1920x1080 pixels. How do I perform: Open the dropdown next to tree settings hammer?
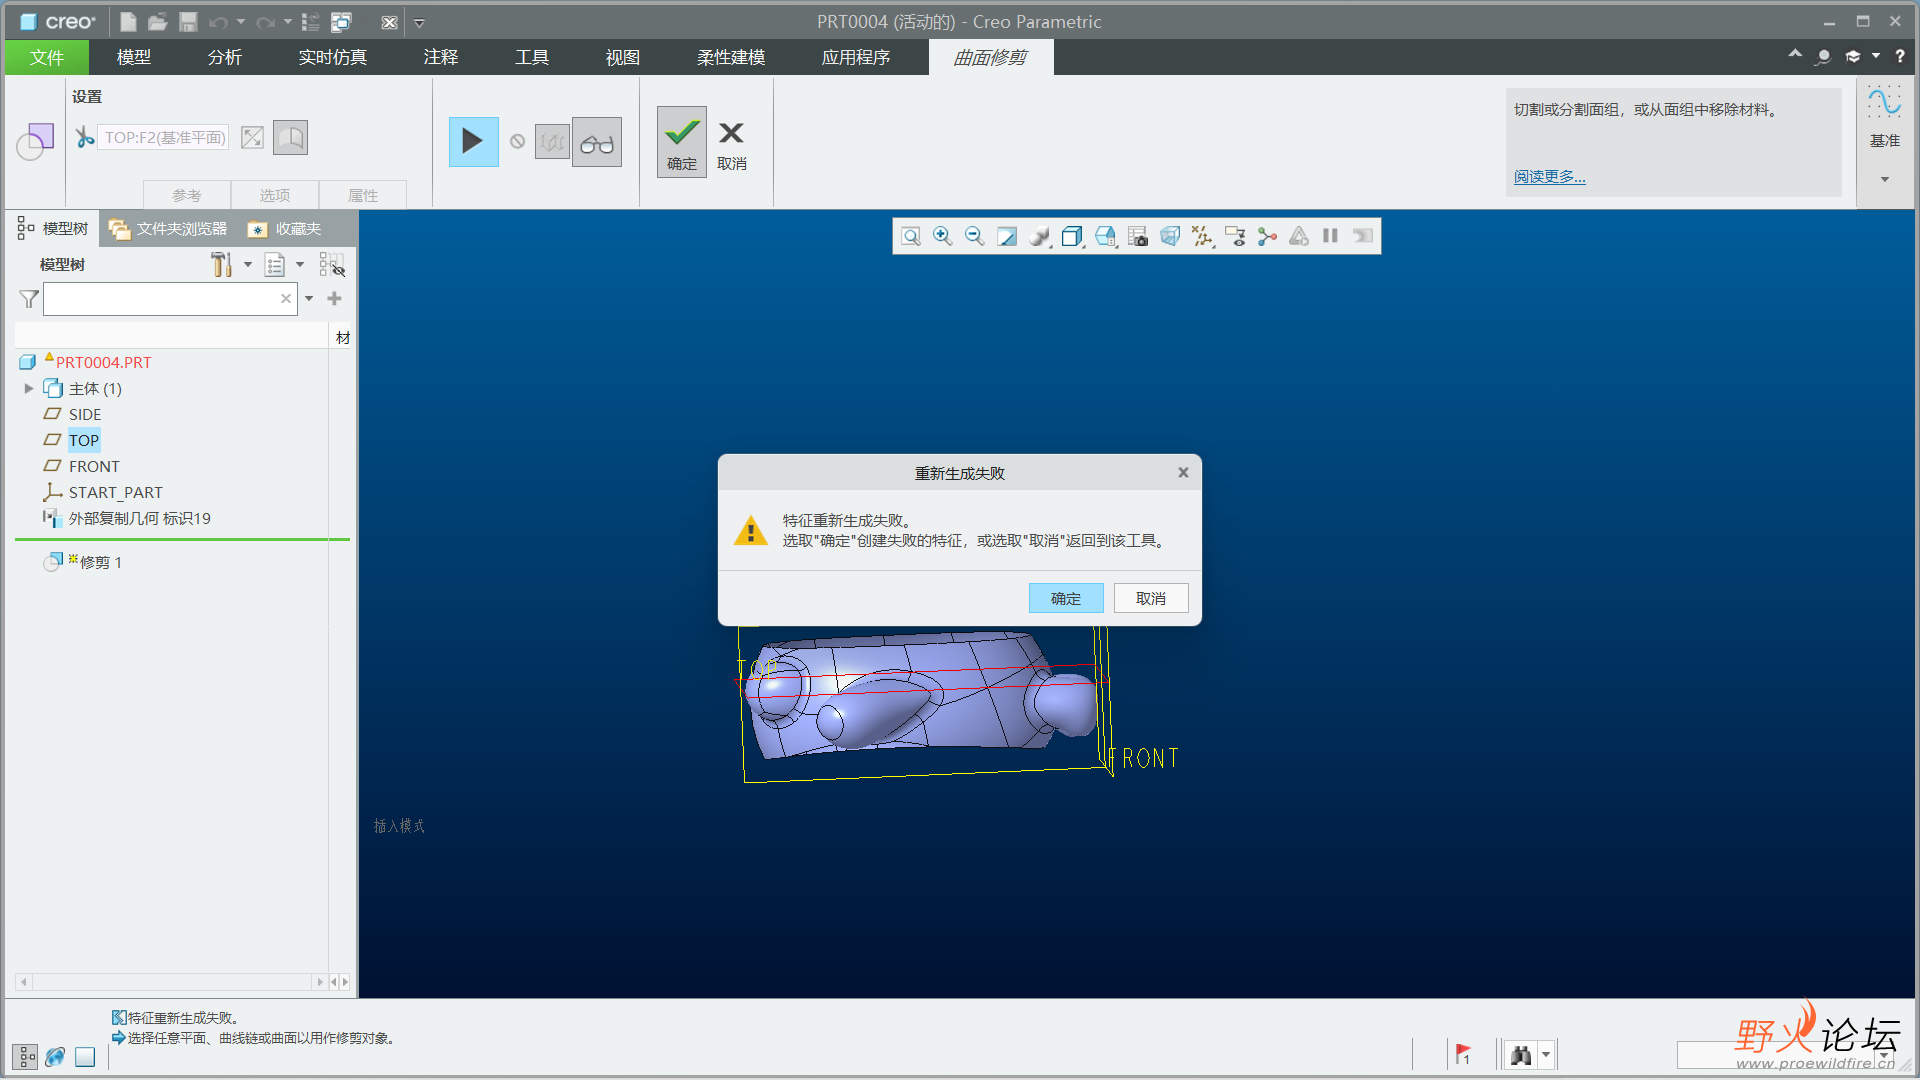248,265
